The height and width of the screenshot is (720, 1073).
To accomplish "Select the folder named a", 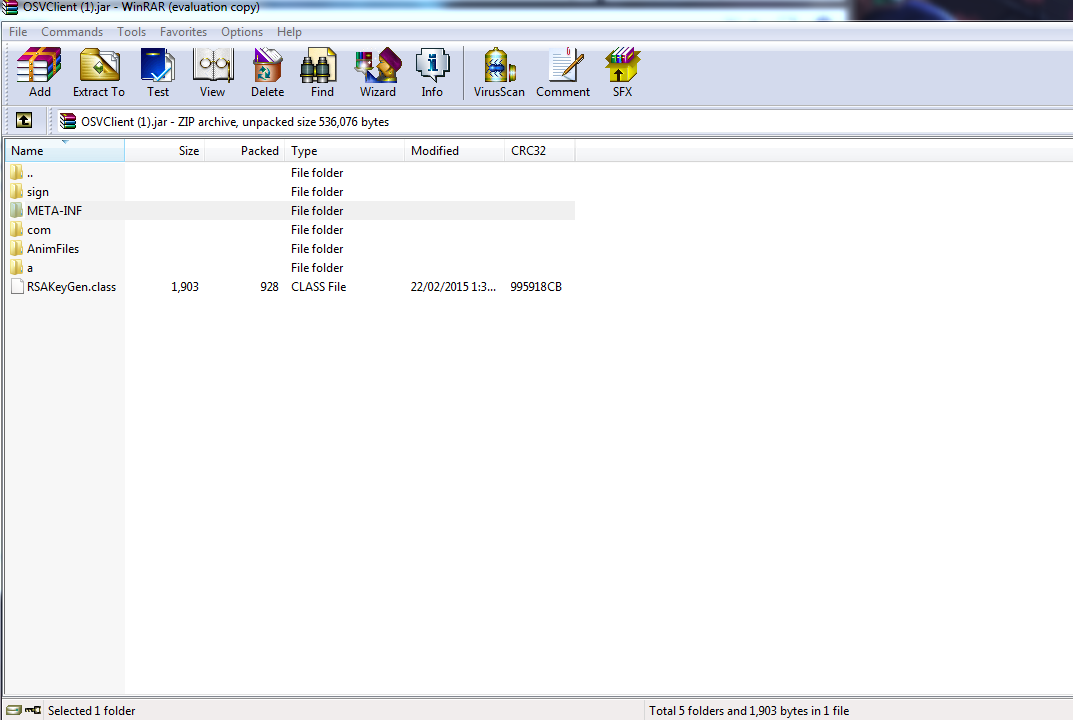I will [30, 268].
